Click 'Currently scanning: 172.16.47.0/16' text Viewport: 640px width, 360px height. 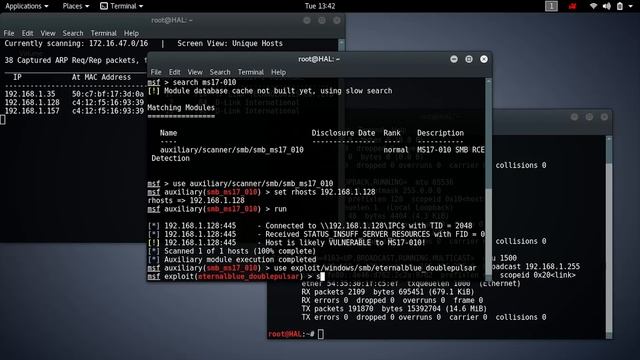pos(76,43)
